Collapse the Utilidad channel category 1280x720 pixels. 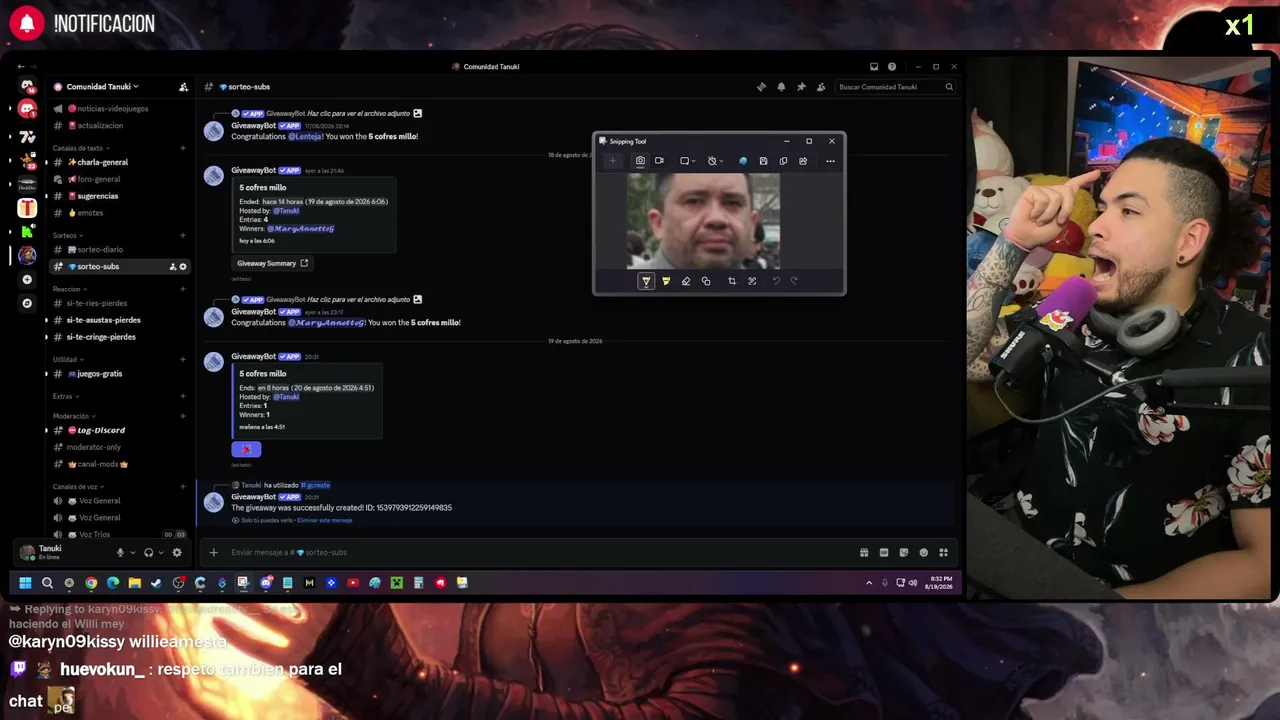pos(68,359)
